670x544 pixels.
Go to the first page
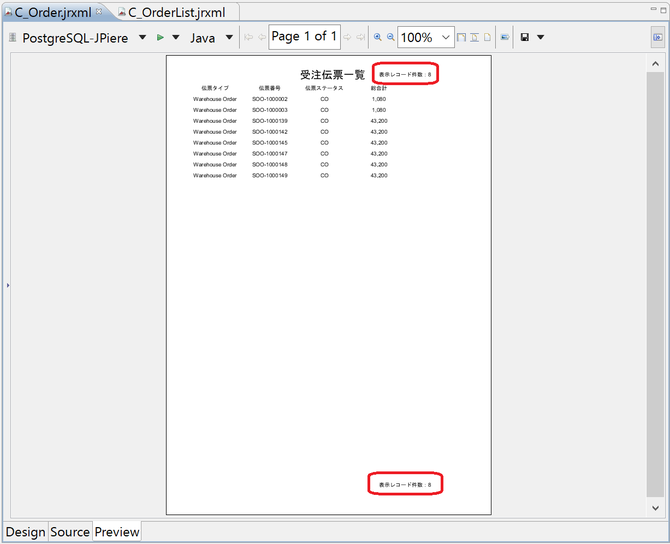click(x=248, y=38)
